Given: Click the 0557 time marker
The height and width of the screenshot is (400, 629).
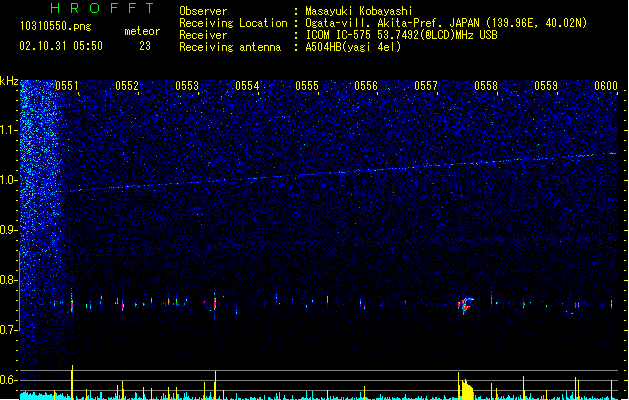Looking at the screenshot, I should tap(426, 86).
